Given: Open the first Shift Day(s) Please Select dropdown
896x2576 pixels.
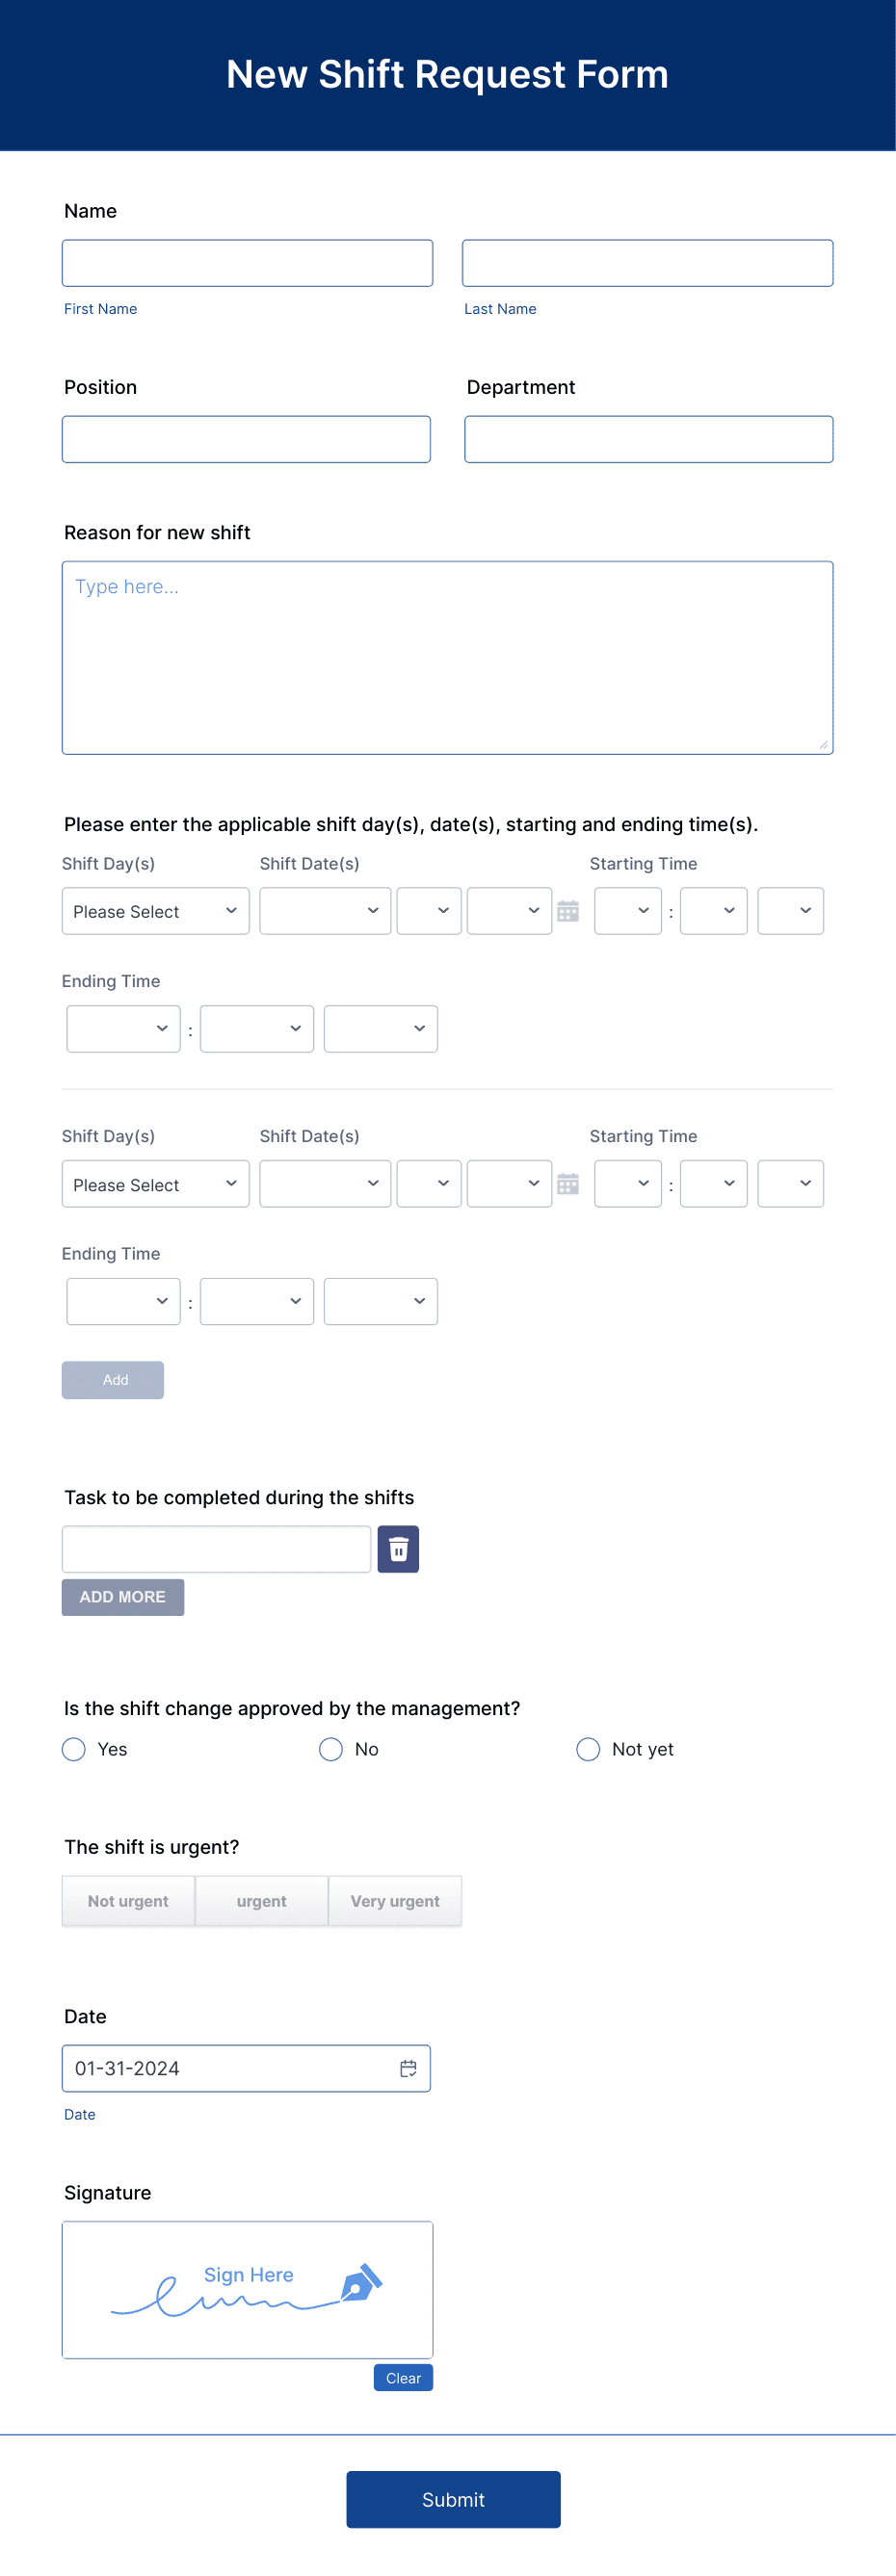Looking at the screenshot, I should coord(155,911).
